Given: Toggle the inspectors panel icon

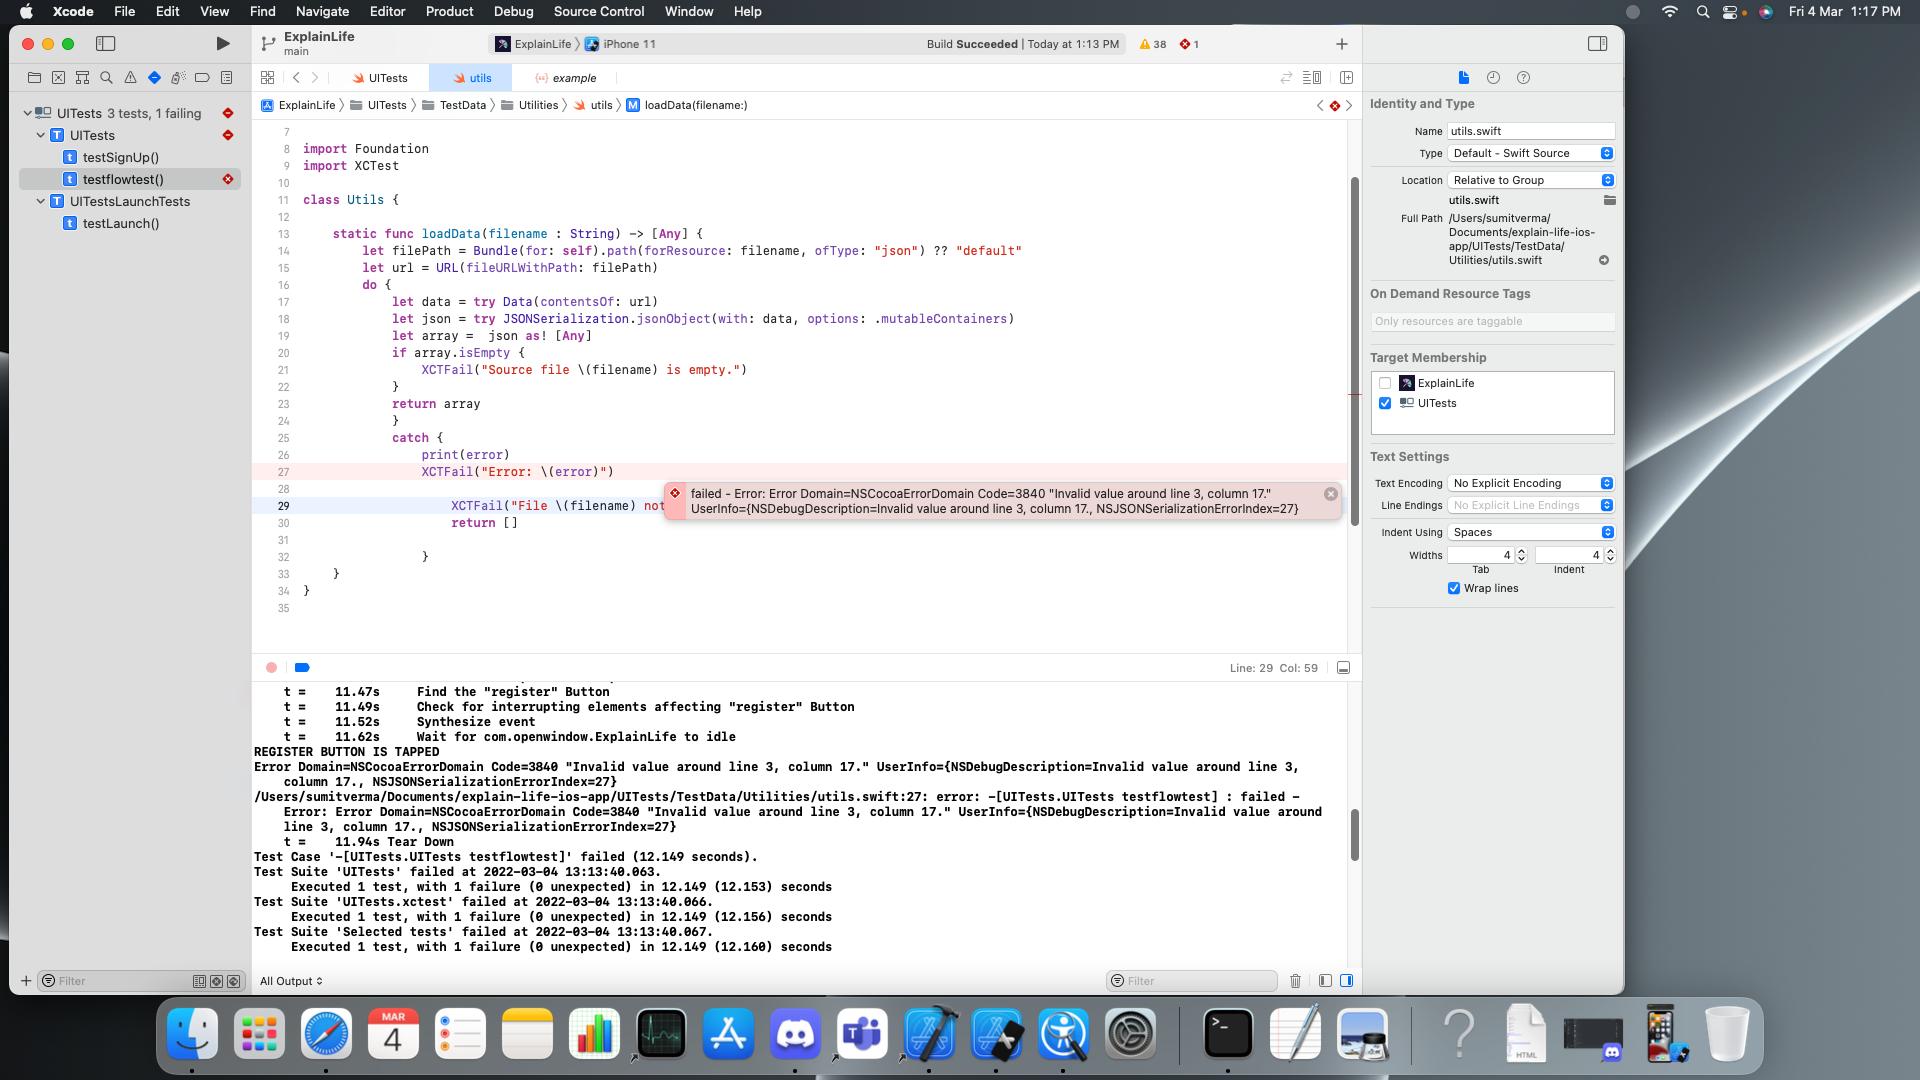Looking at the screenshot, I should 1597,43.
